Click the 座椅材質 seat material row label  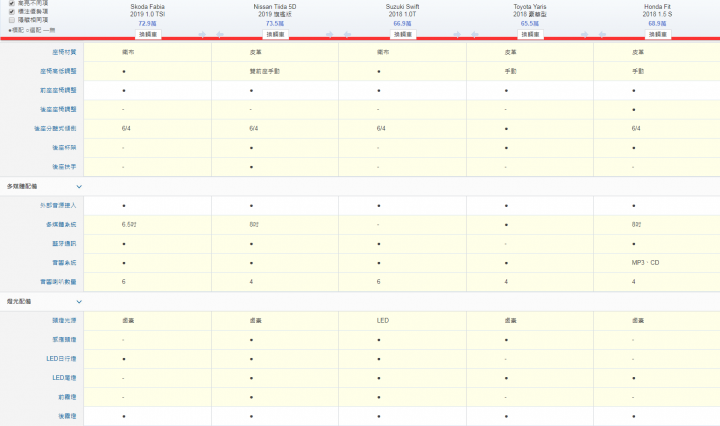(x=64, y=52)
